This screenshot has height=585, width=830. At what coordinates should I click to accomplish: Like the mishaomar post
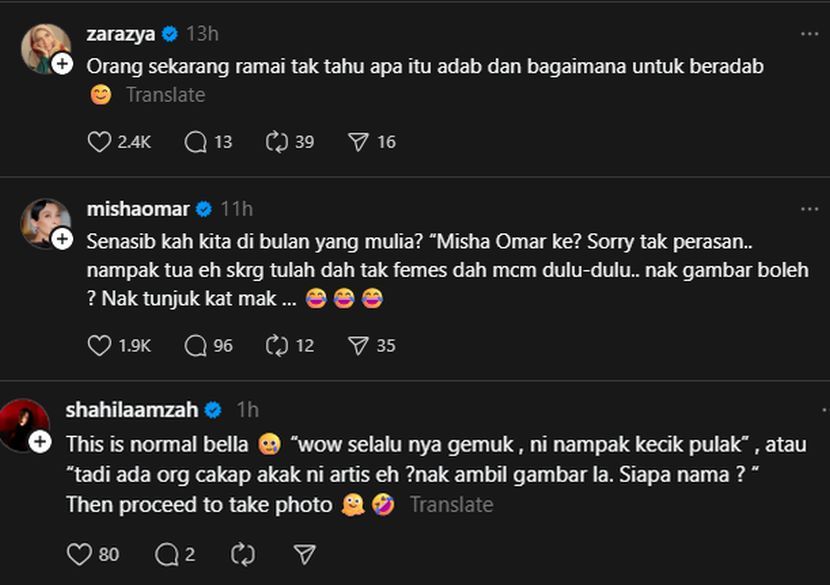click(x=100, y=345)
